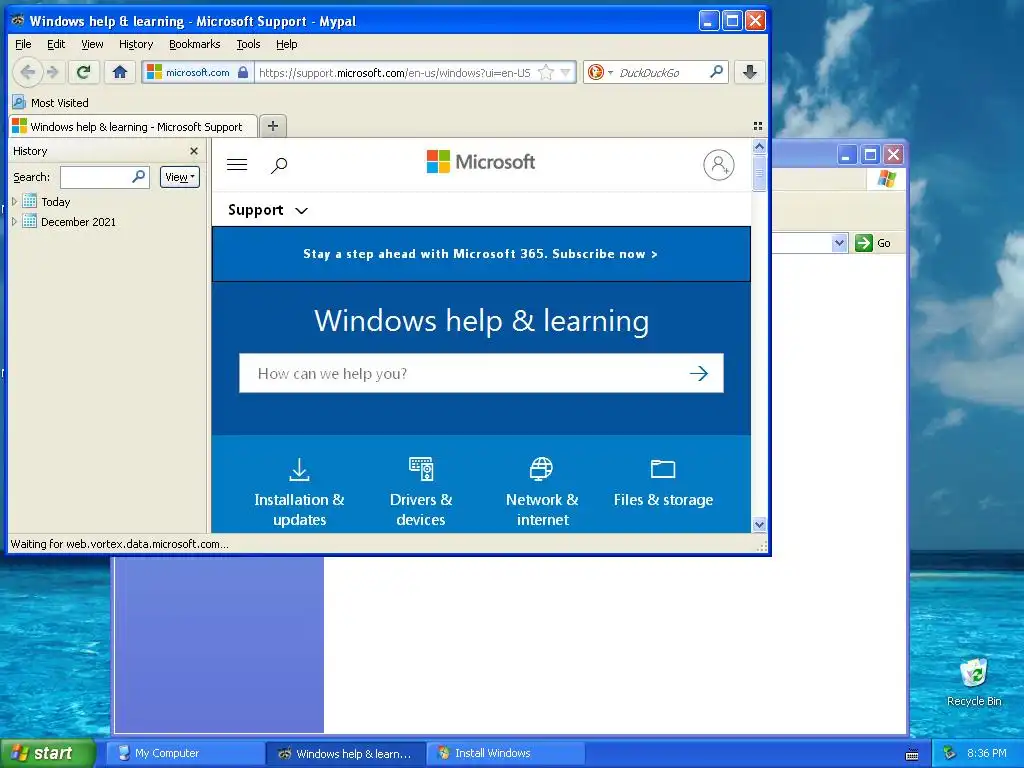Click the Microsoft page search magnifier
This screenshot has height=768, width=1024.
tap(279, 165)
